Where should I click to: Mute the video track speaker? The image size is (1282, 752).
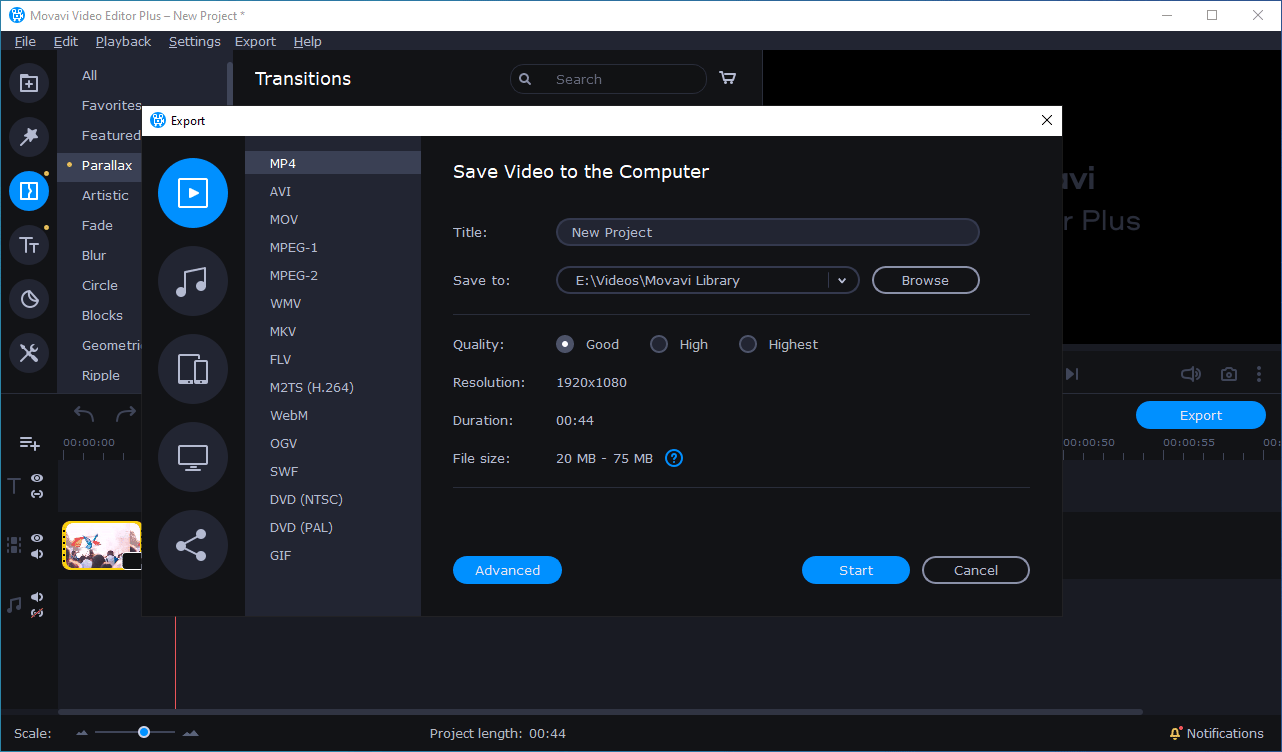point(37,554)
